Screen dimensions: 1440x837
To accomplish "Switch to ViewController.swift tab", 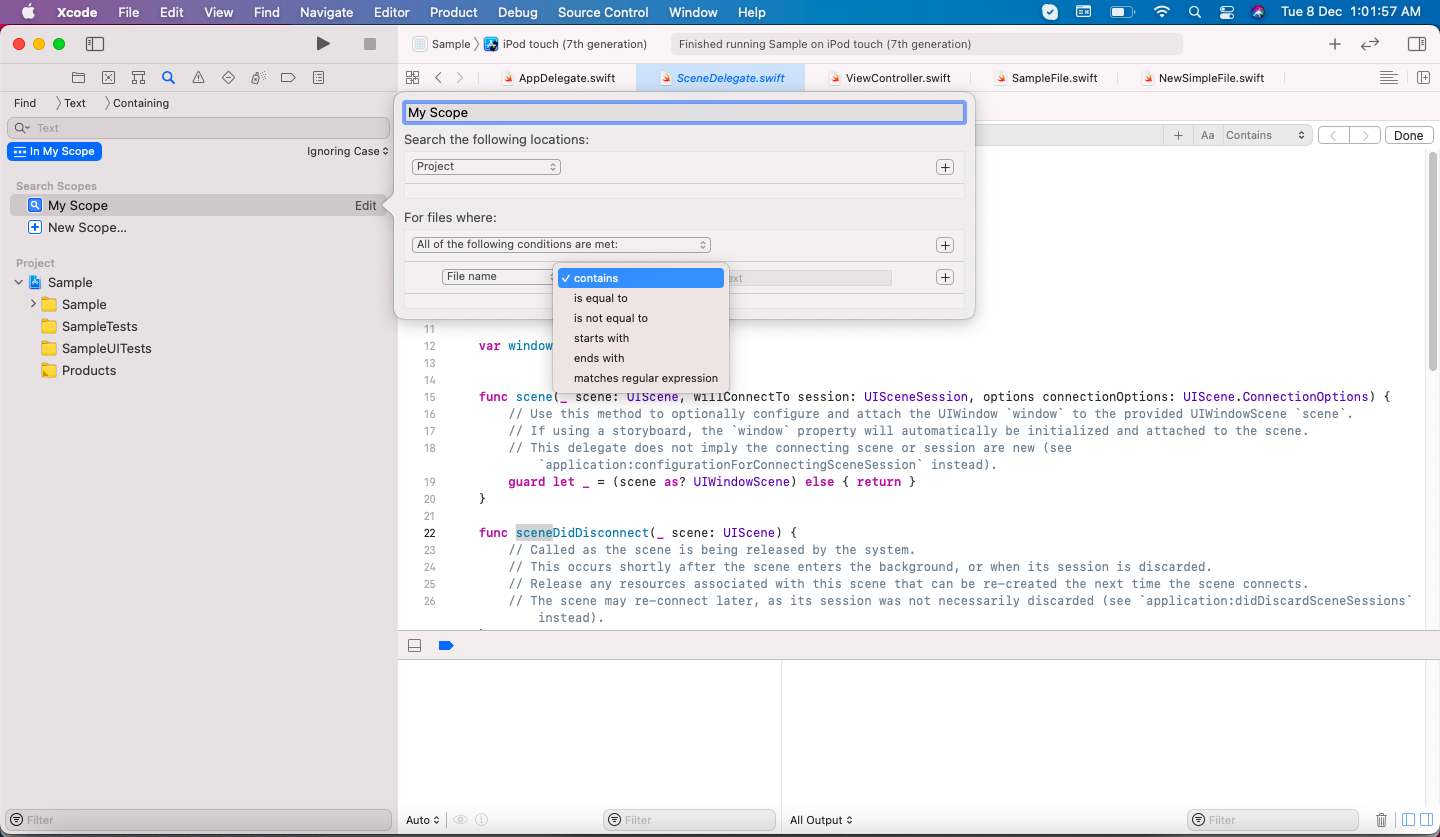I will pyautogui.click(x=889, y=78).
